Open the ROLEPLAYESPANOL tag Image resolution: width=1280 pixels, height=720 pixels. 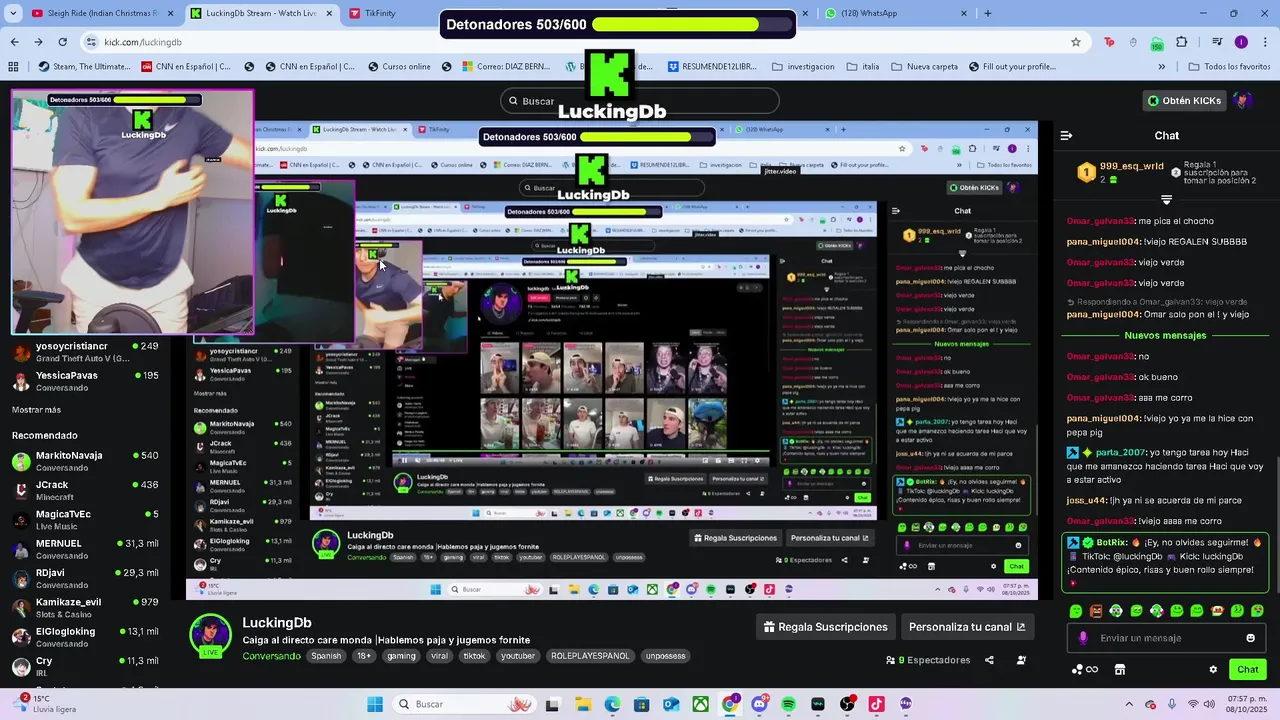590,656
